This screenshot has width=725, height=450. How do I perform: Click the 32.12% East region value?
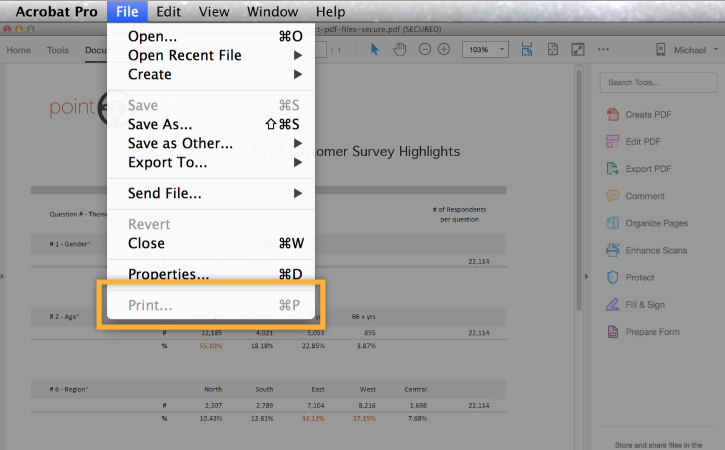313,418
